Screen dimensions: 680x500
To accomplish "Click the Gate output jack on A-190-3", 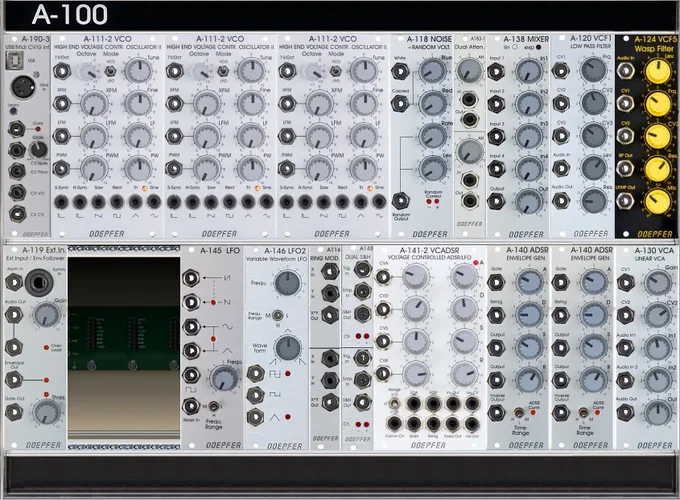I will click(16, 129).
